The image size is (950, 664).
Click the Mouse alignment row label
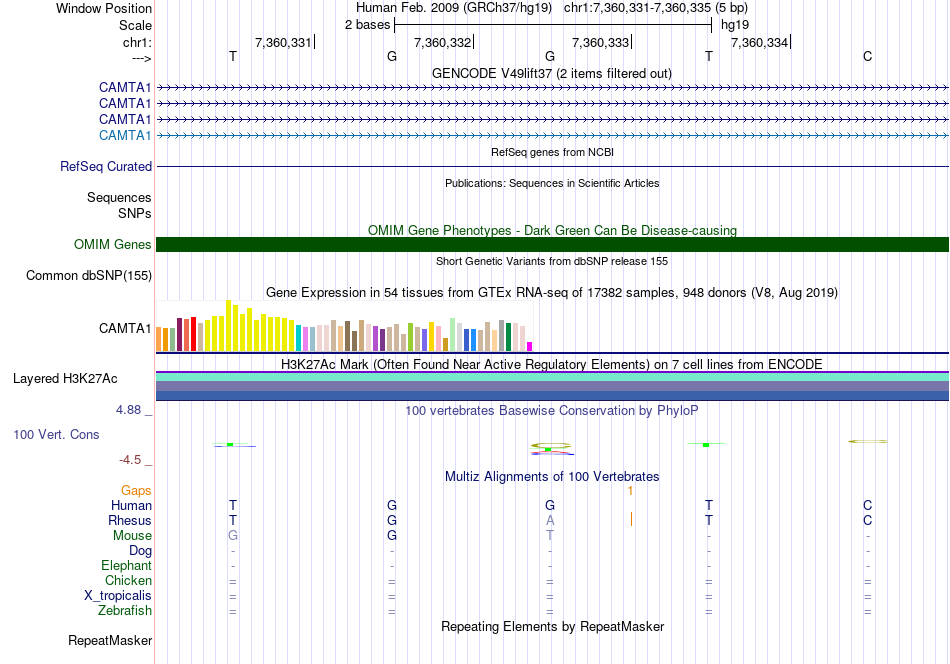click(x=132, y=536)
